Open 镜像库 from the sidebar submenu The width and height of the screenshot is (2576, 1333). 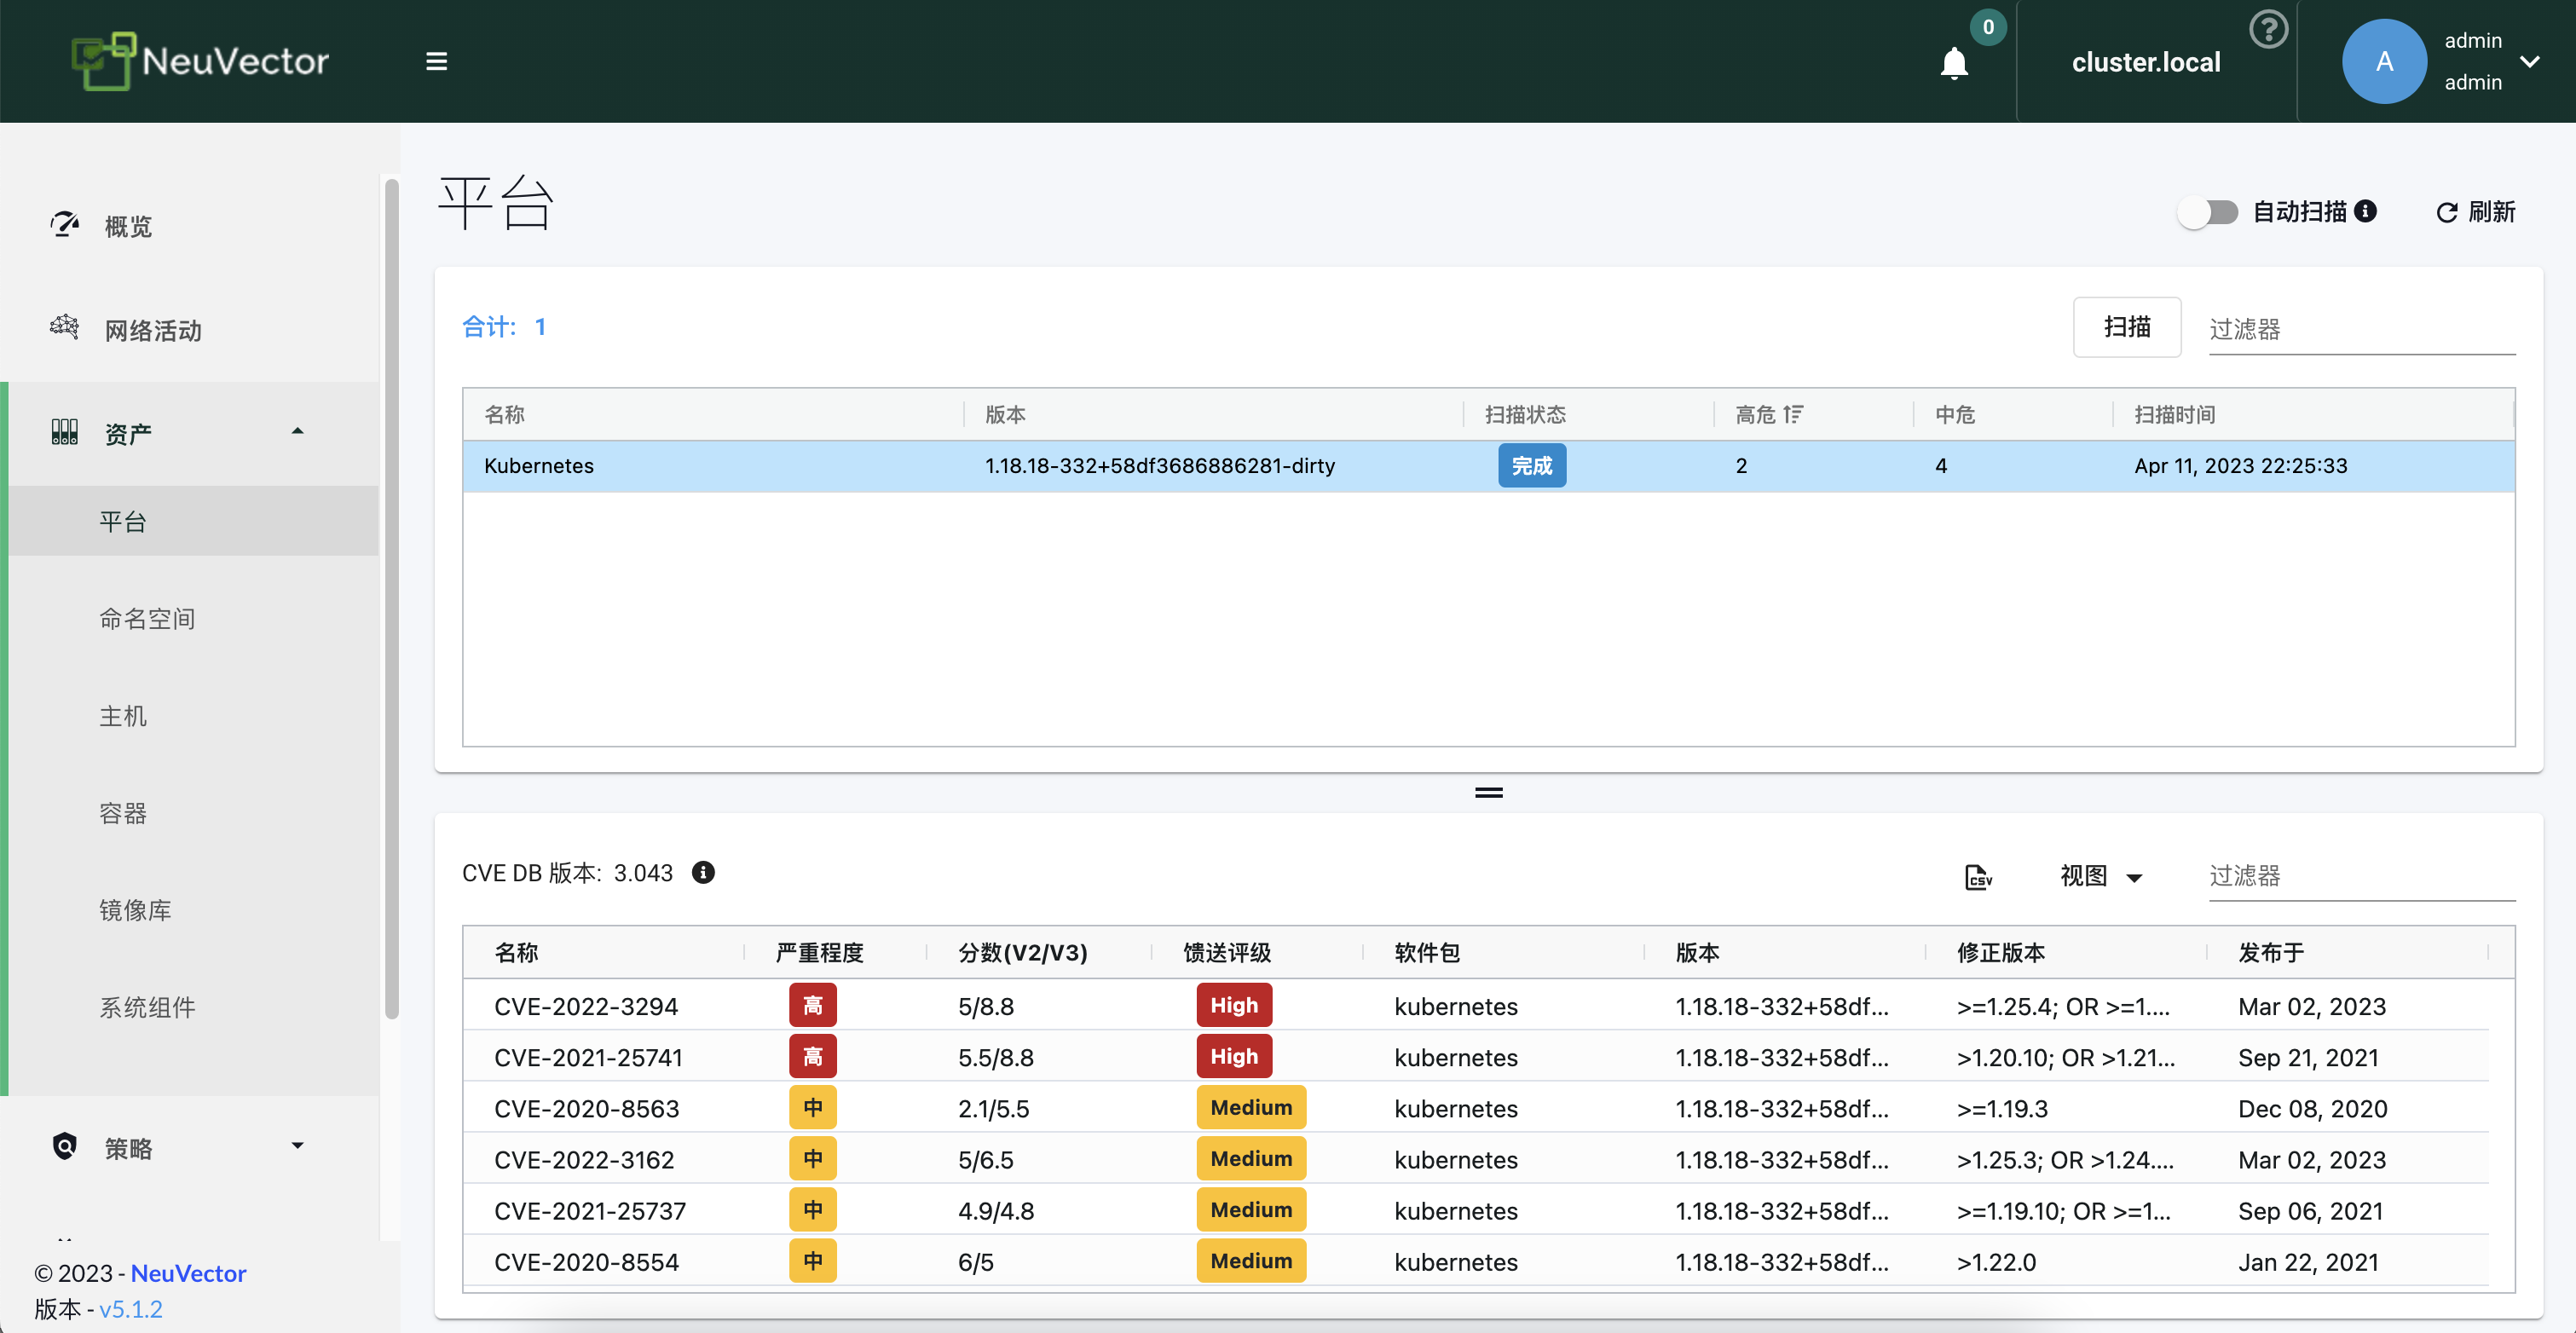coord(135,910)
